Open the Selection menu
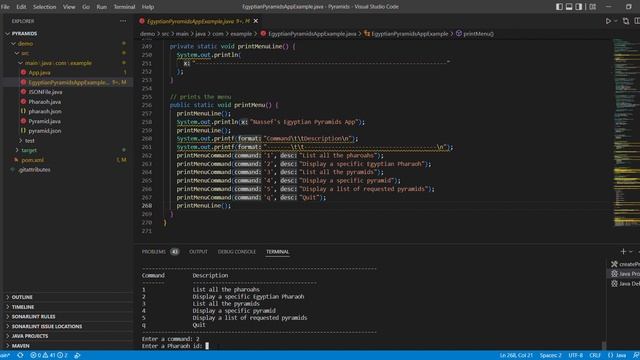 pyautogui.click(x=44, y=7)
